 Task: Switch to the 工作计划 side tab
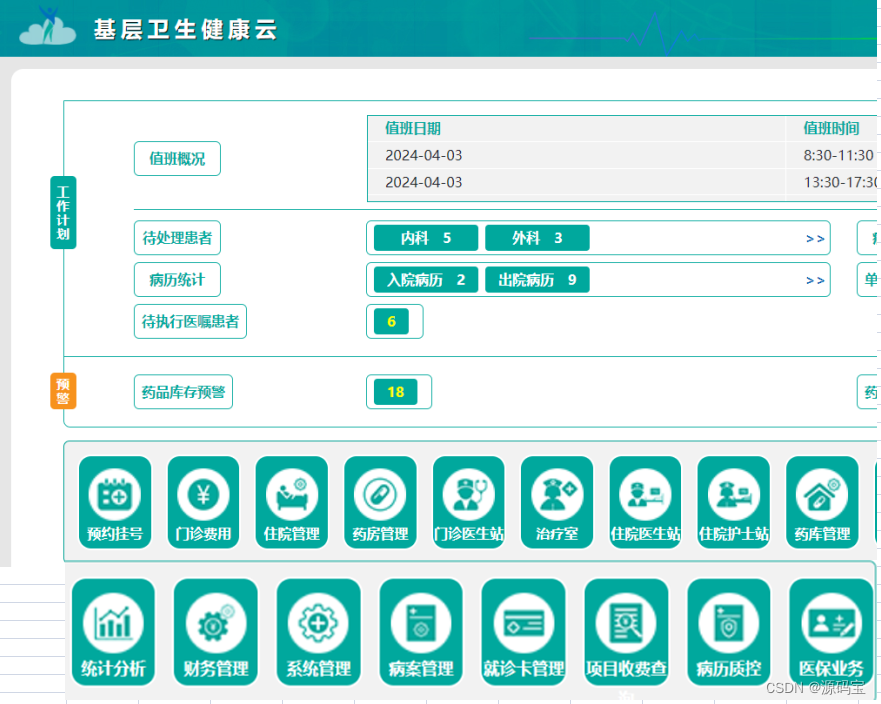click(x=62, y=211)
